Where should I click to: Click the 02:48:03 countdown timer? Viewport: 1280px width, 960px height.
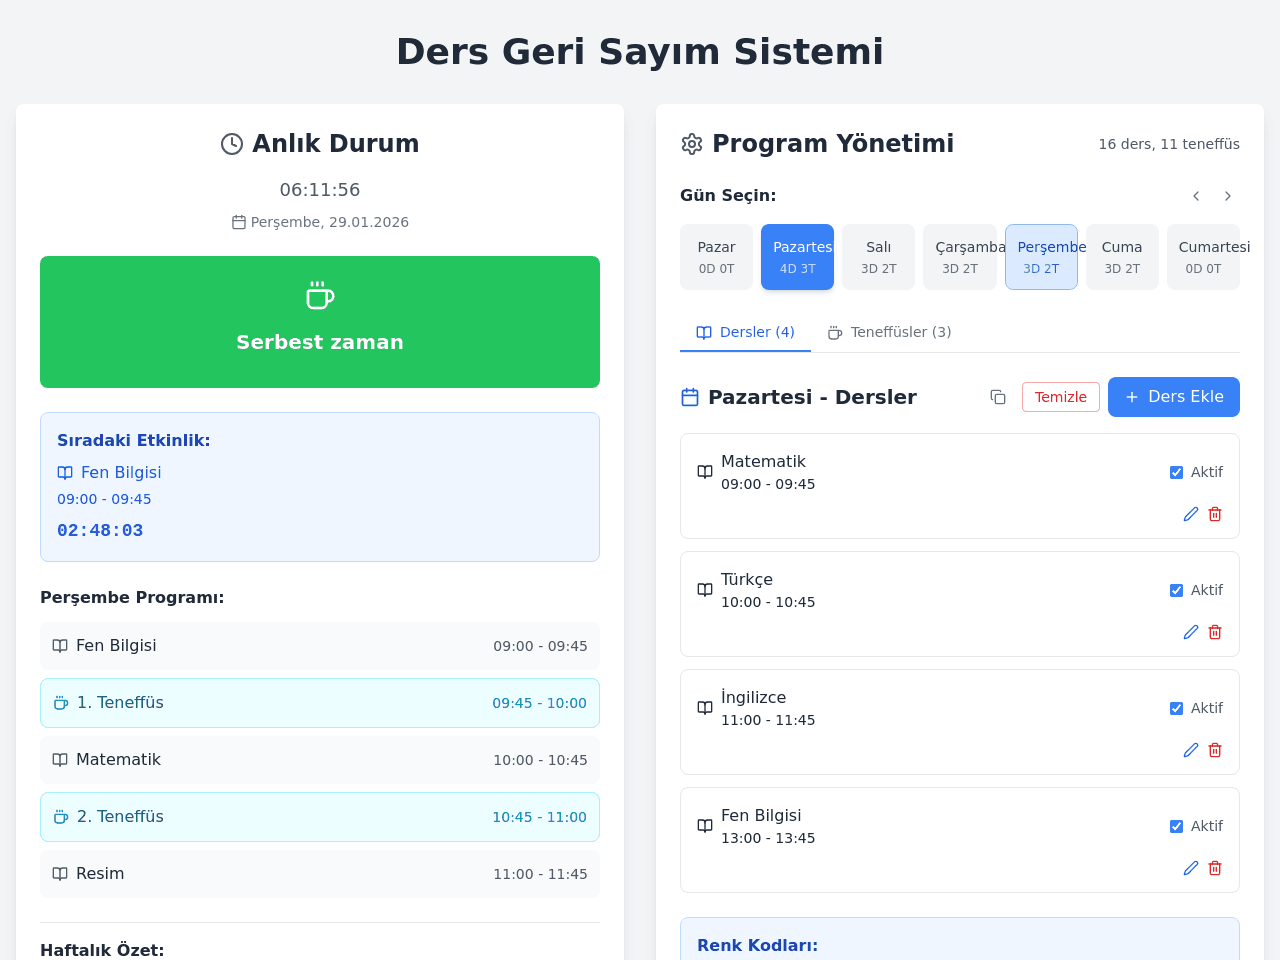click(100, 530)
